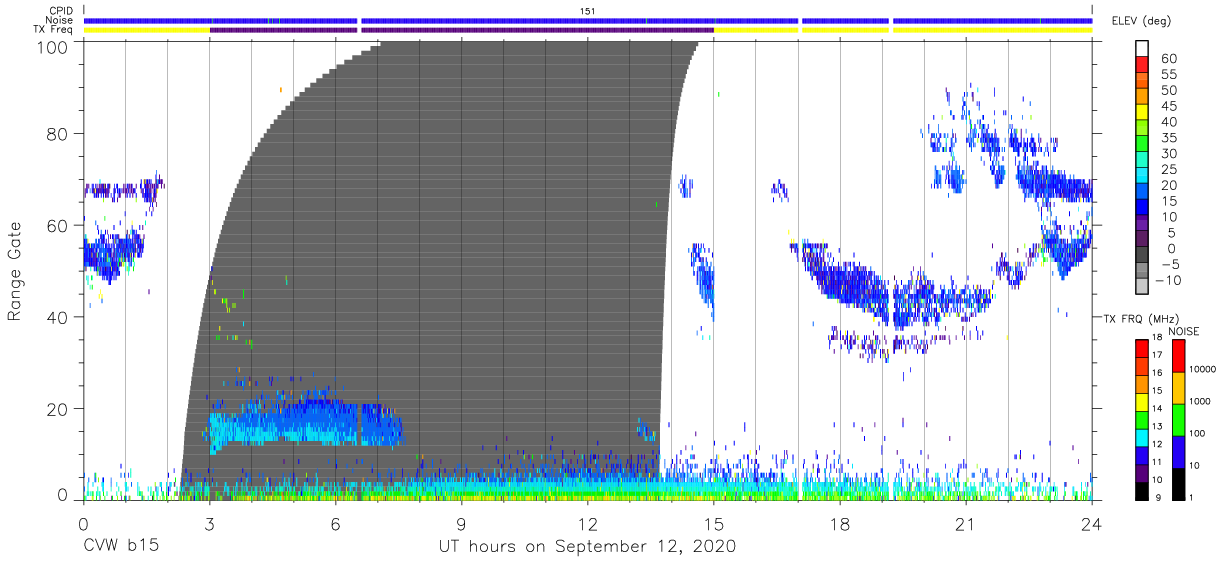The height and width of the screenshot is (567, 1228).
Task: Click the '24' tick on the UT hours axis
Action: pyautogui.click(x=1092, y=524)
